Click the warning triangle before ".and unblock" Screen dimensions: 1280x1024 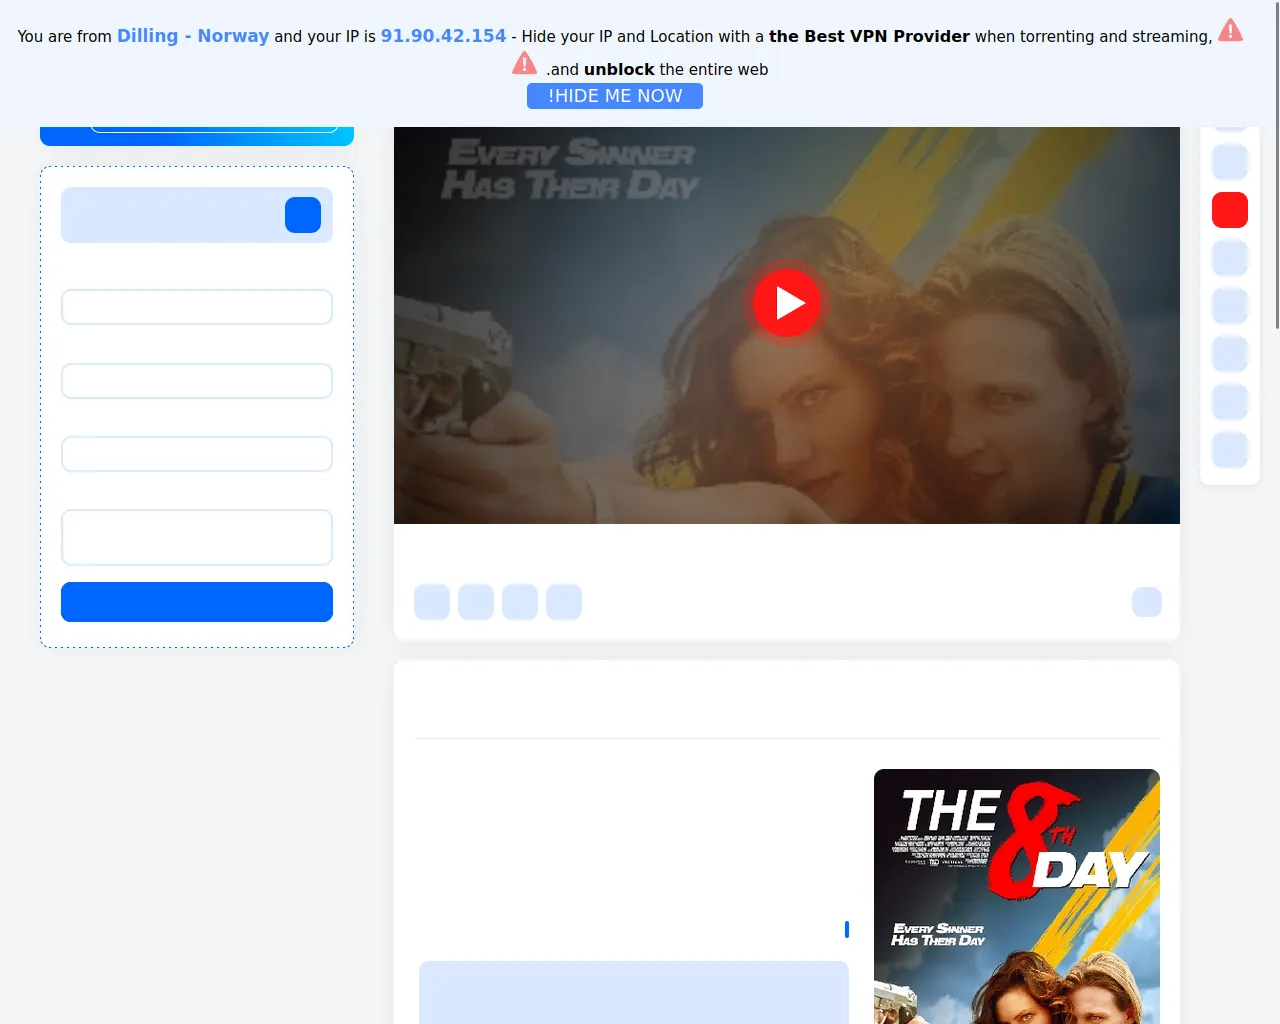524,63
